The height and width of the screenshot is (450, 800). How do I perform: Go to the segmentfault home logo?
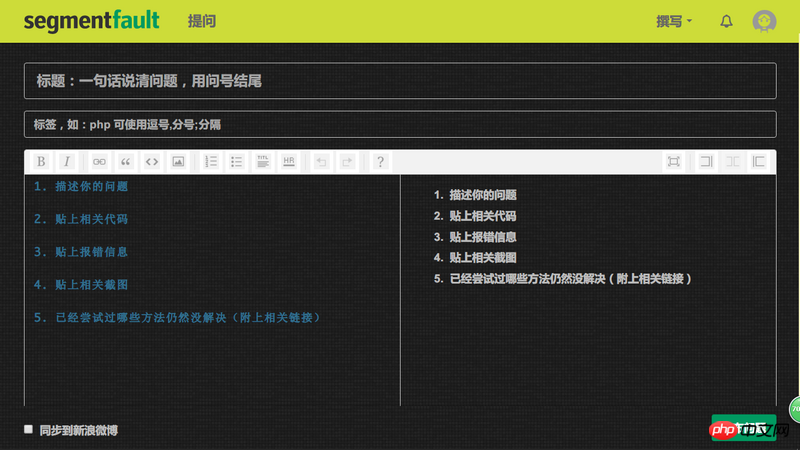pos(91,21)
